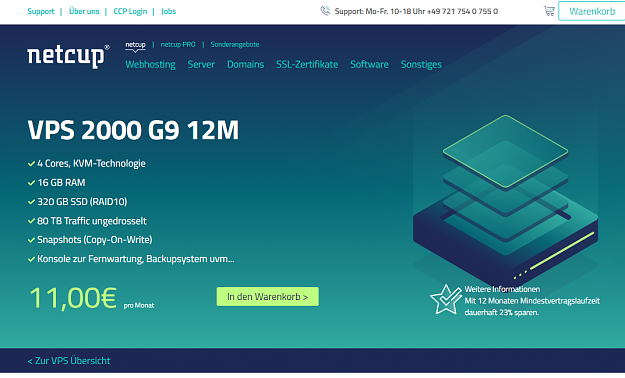Image resolution: width=625 pixels, height=378 pixels.
Task: Open the Software menu
Action: (369, 65)
